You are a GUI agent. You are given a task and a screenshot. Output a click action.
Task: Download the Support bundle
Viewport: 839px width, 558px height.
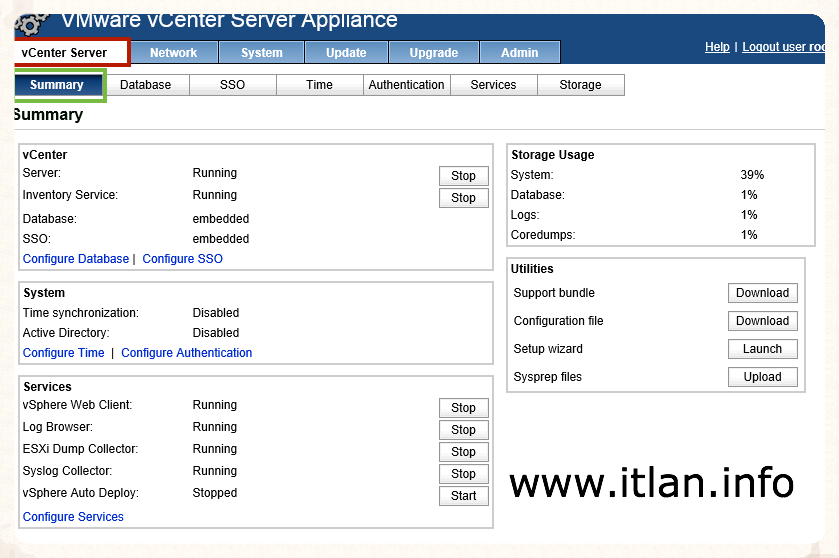click(x=762, y=293)
